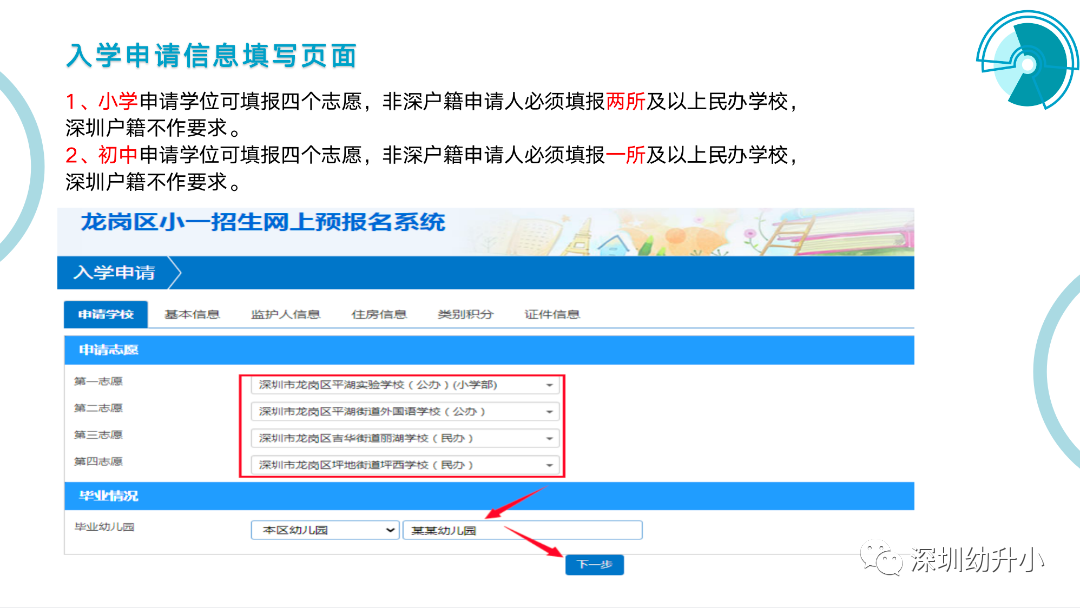Open the 本区幼儿园 dropdown
The height and width of the screenshot is (608, 1080).
pyautogui.click(x=325, y=530)
